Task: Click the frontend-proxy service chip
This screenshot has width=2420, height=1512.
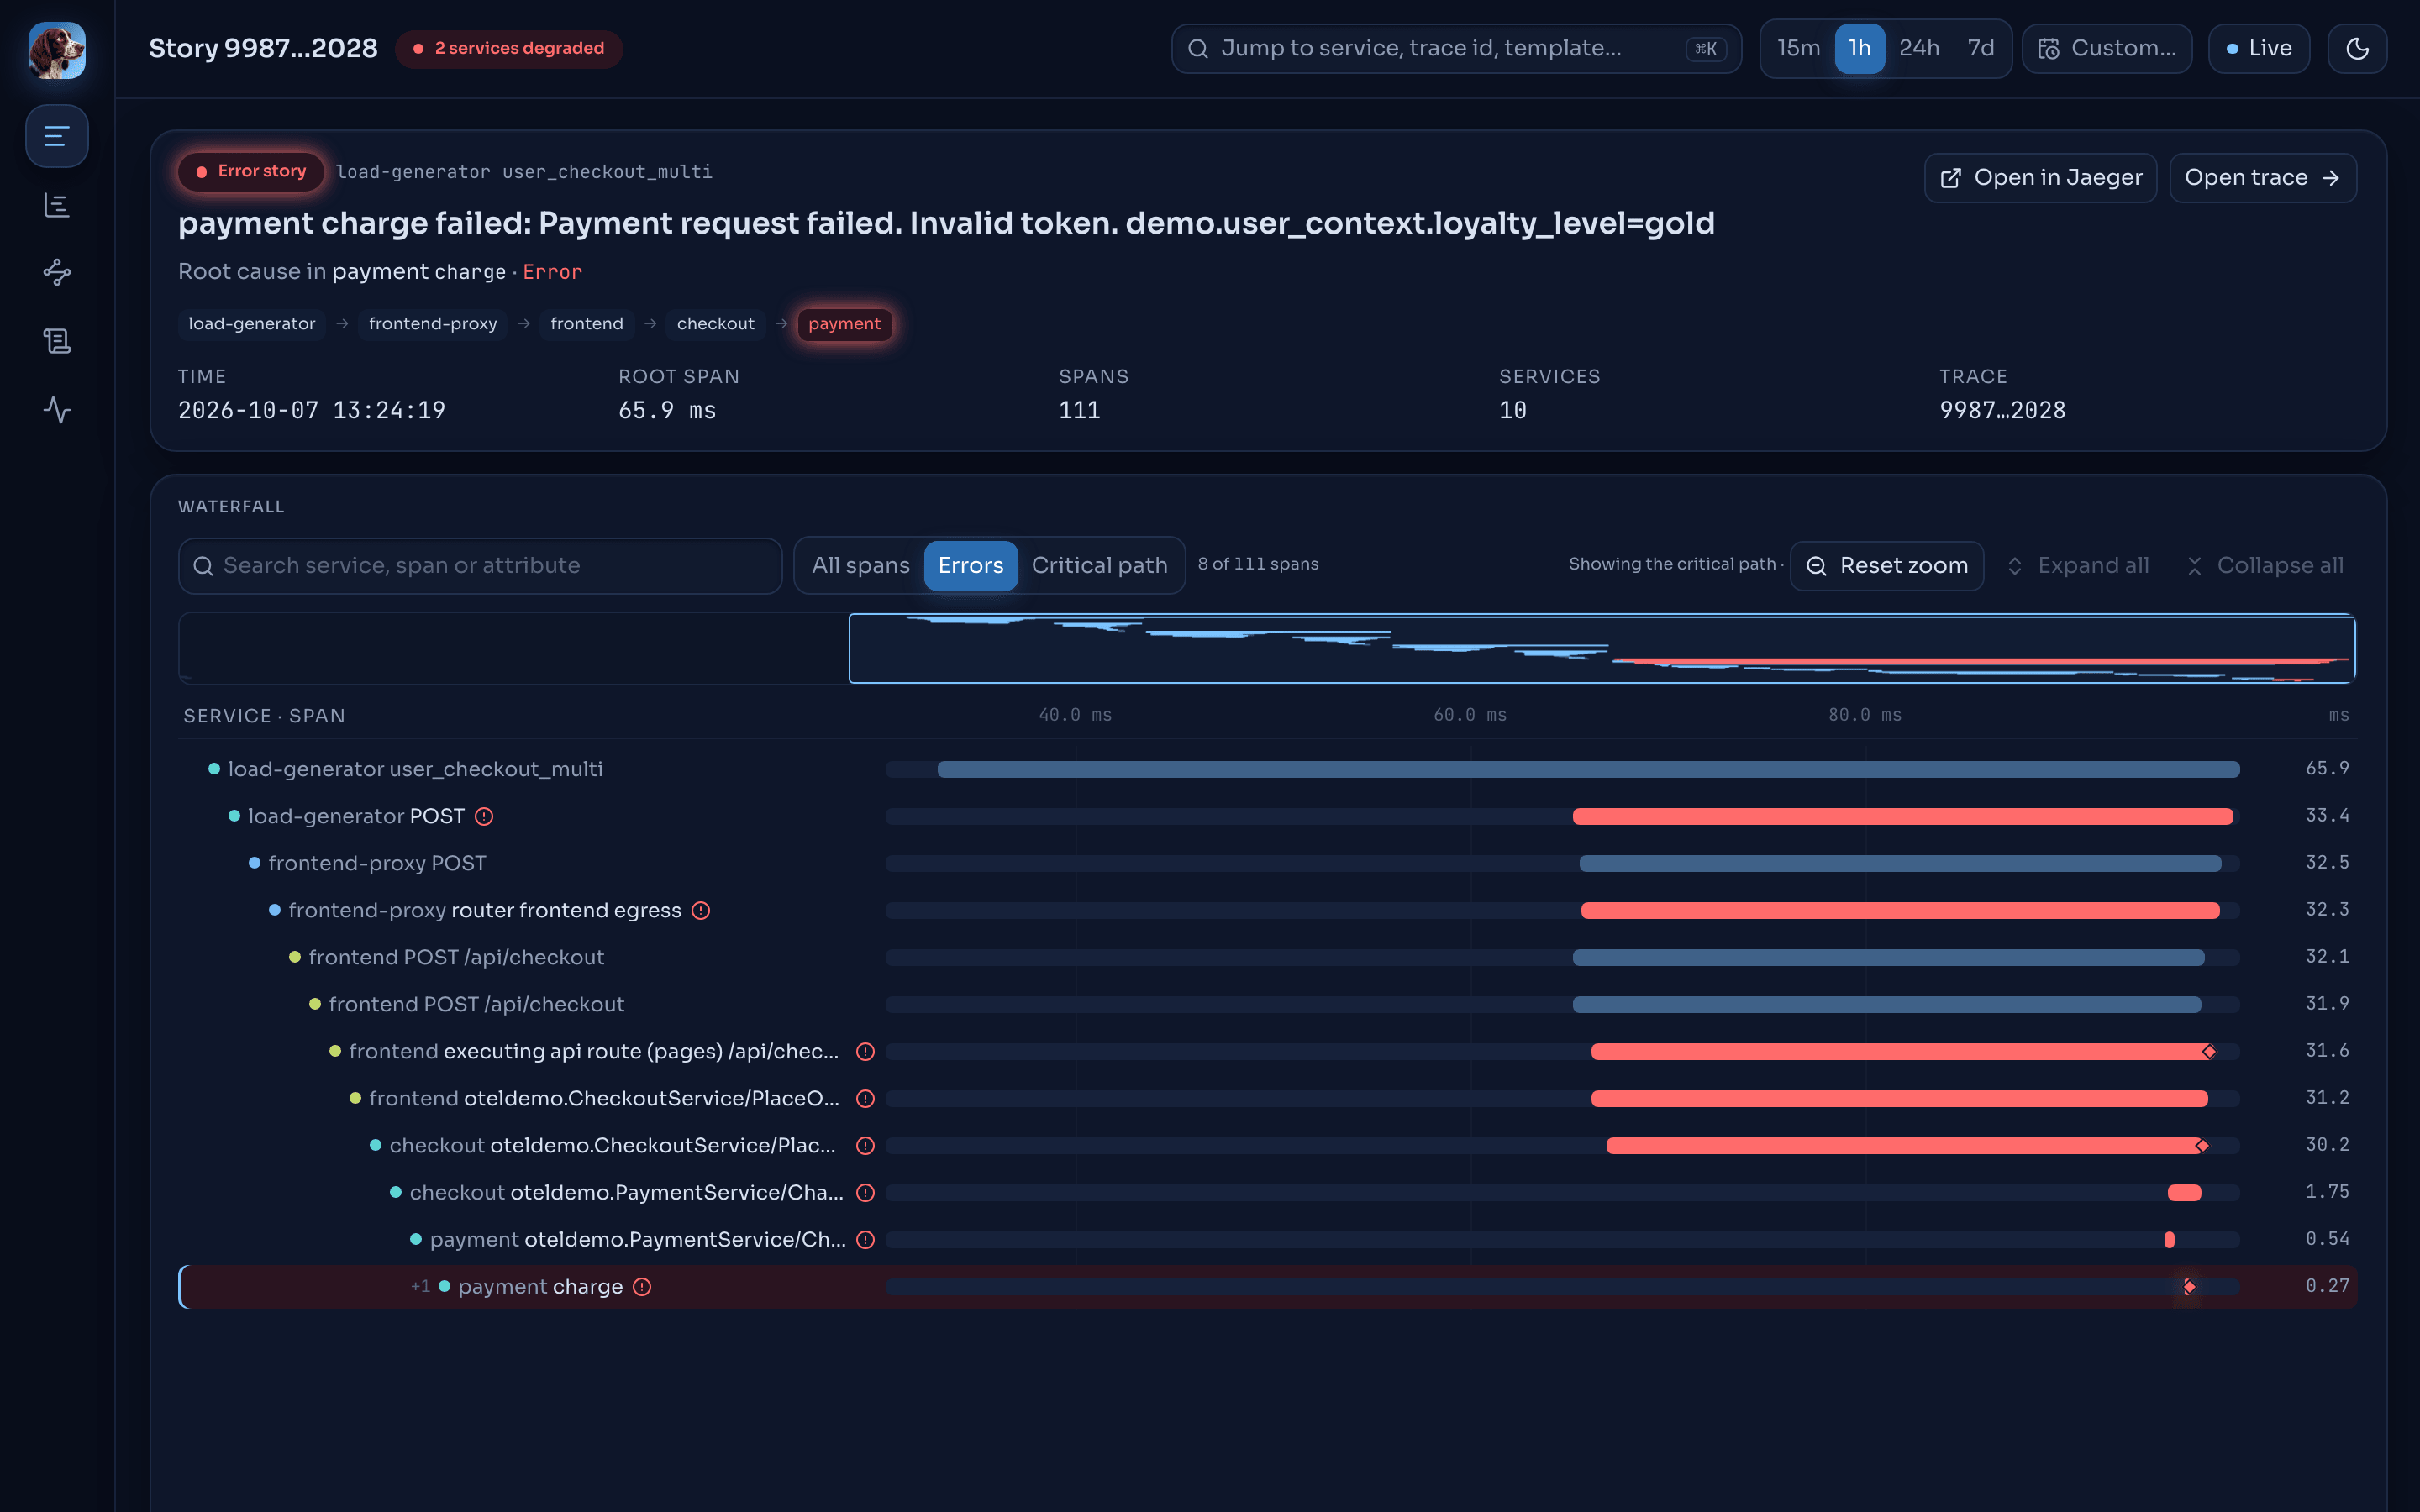Action: pos(432,324)
